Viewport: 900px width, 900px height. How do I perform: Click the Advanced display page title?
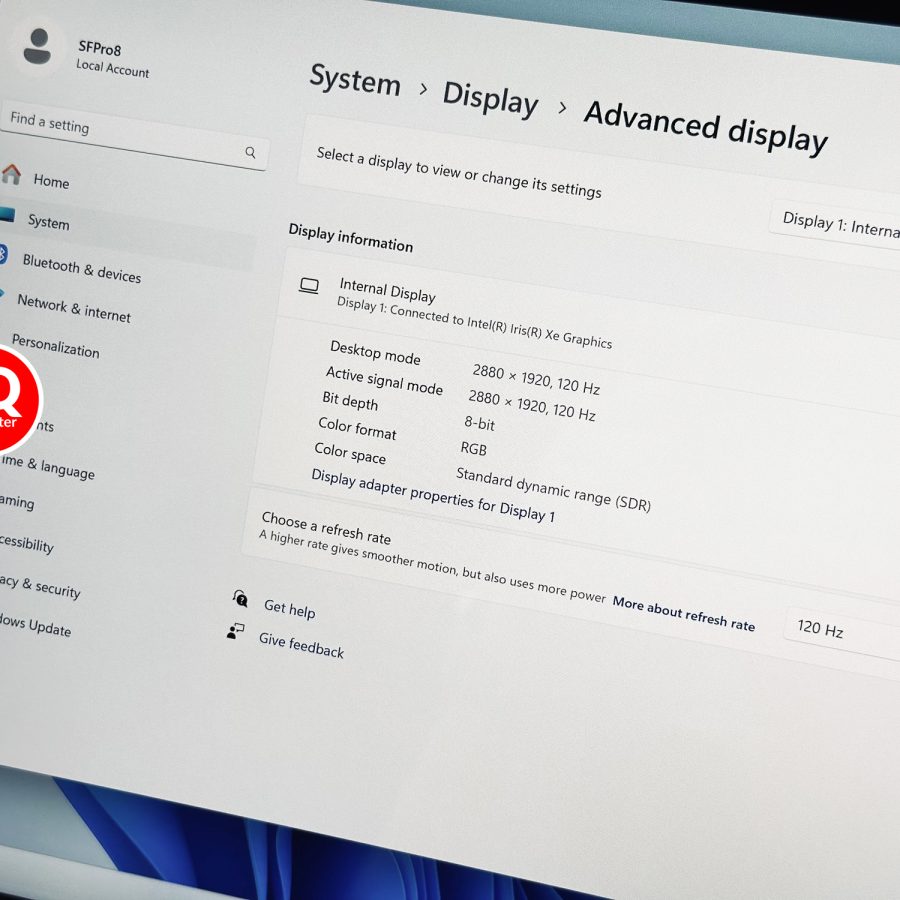[705, 128]
